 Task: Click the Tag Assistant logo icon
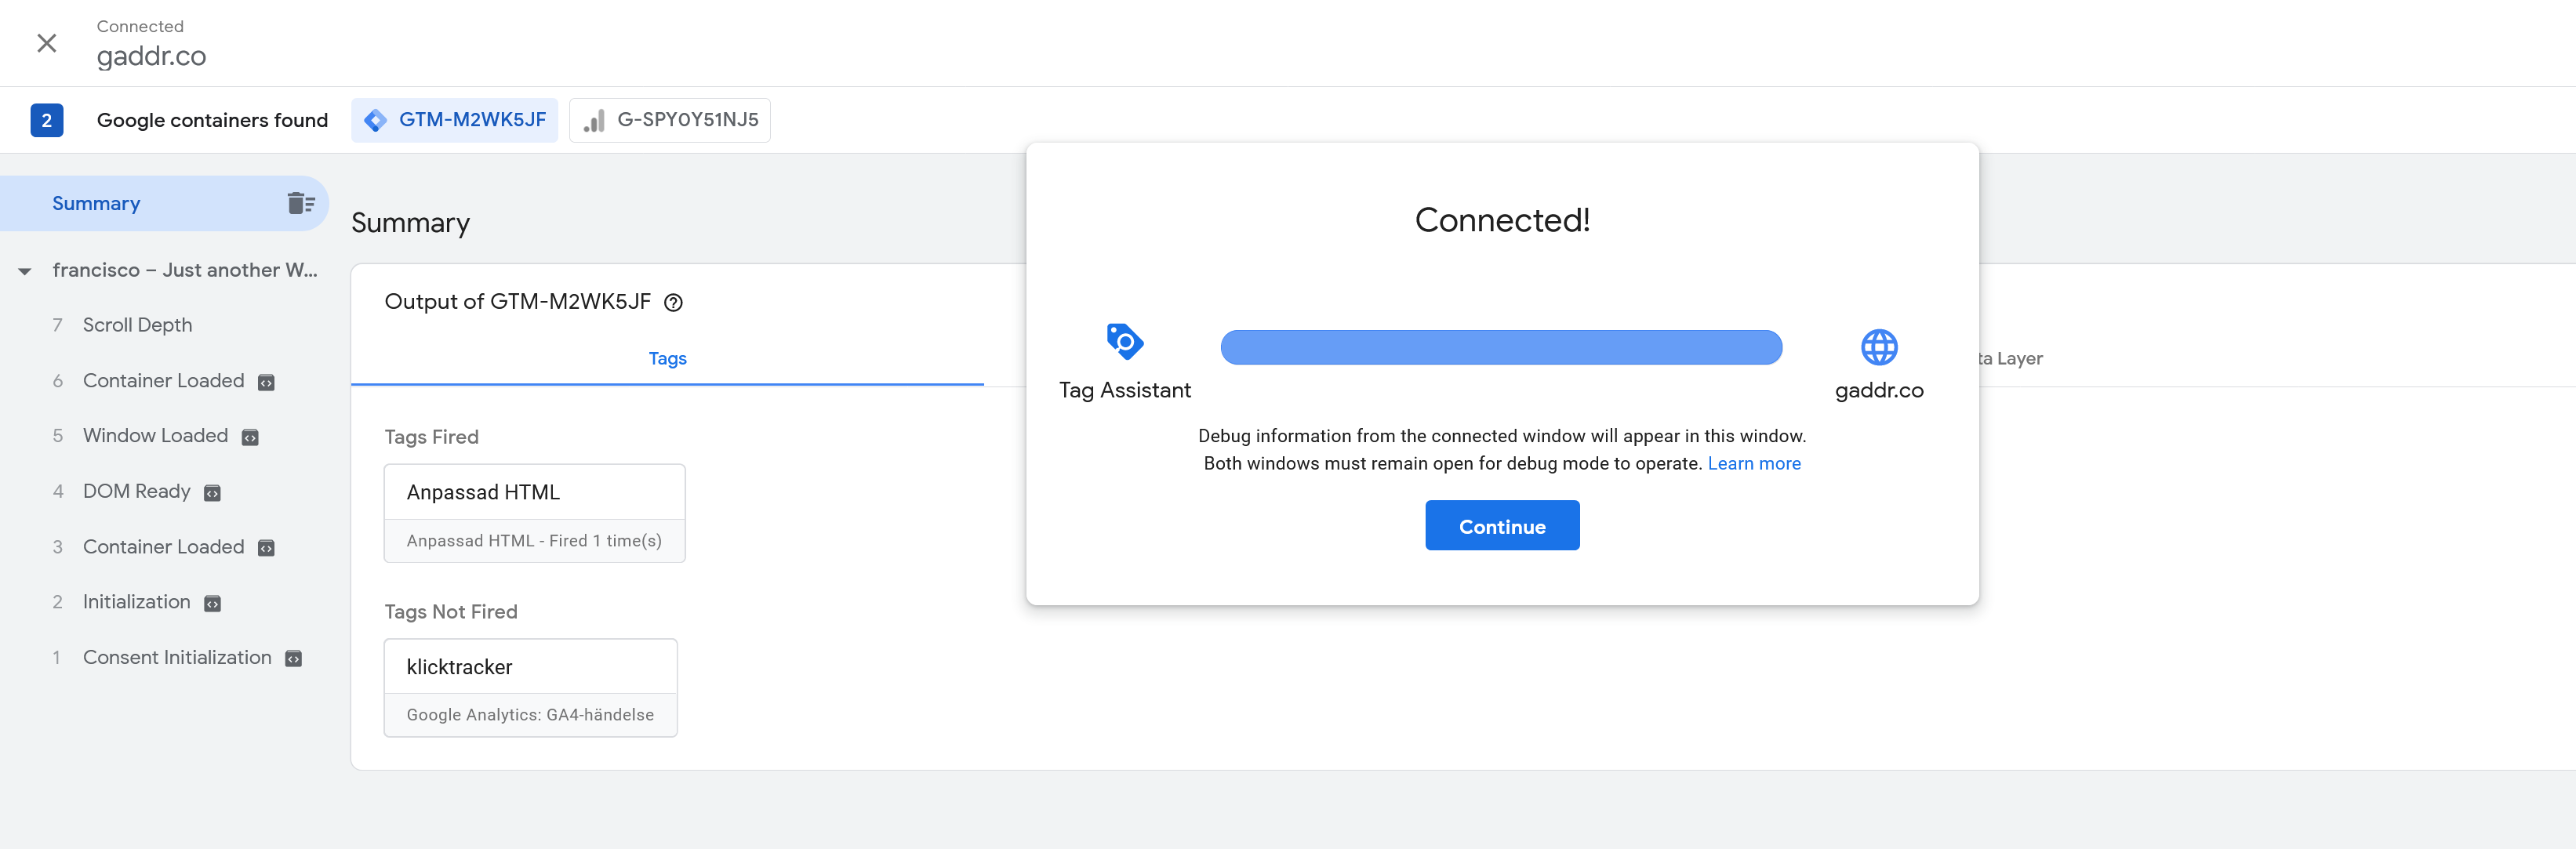click(1124, 342)
